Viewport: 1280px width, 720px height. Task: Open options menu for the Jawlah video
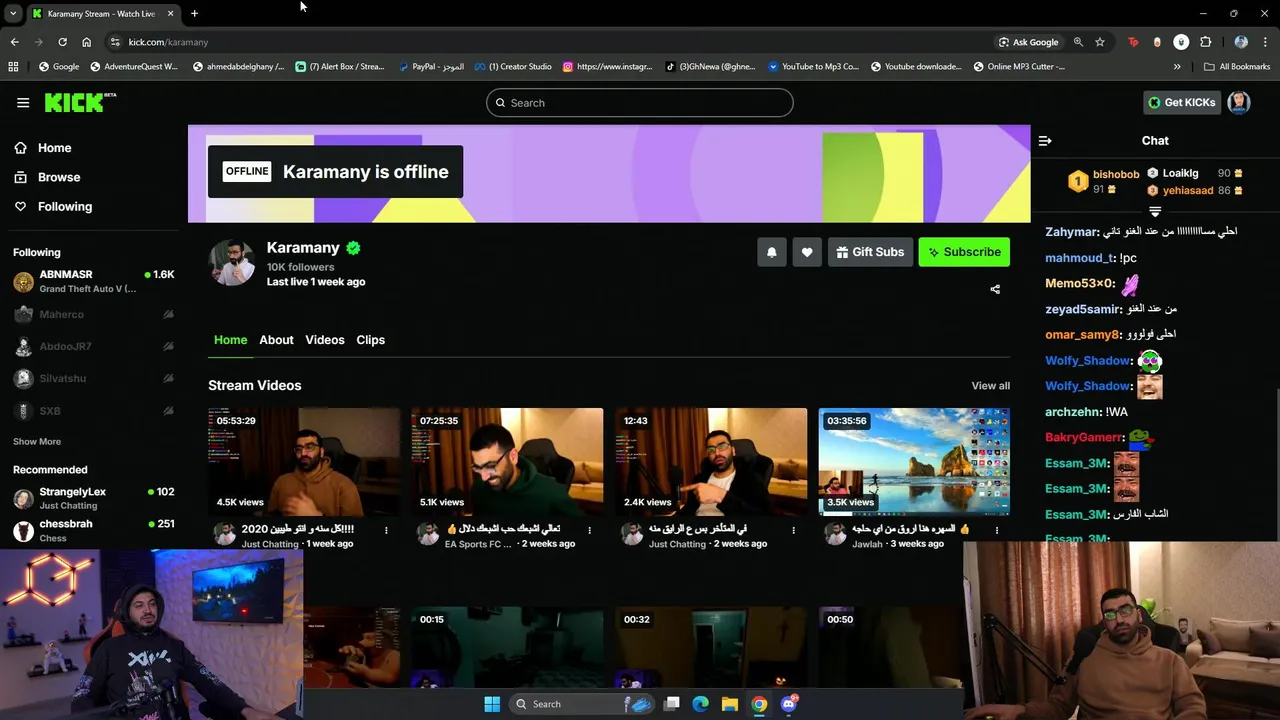coord(997,531)
